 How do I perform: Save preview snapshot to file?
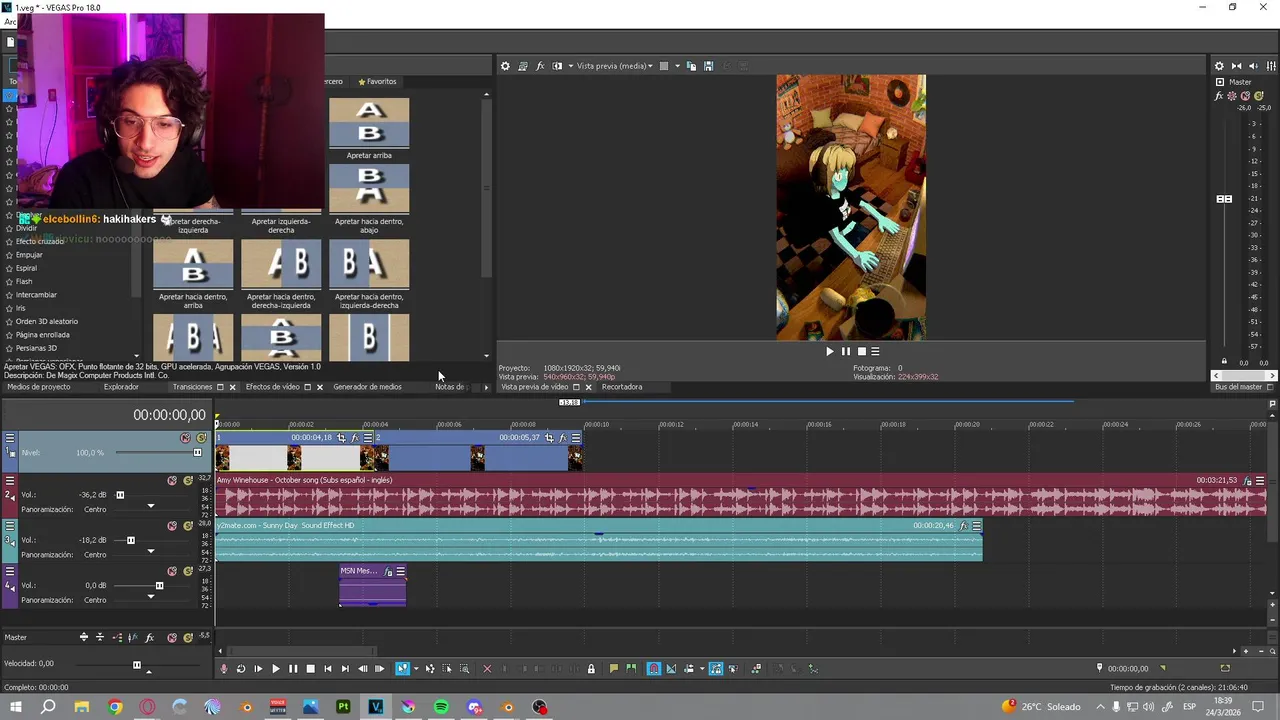(x=709, y=66)
